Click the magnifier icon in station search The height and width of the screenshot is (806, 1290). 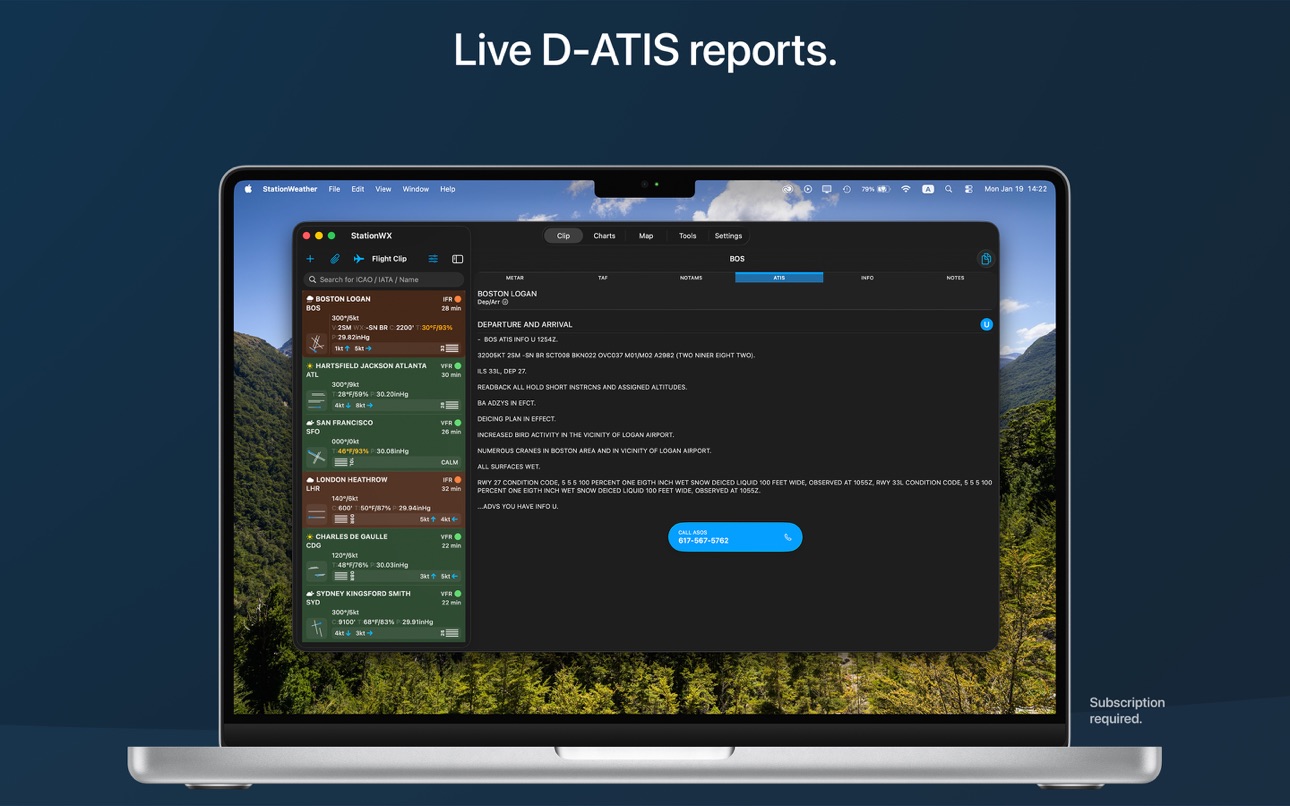[x=312, y=280]
